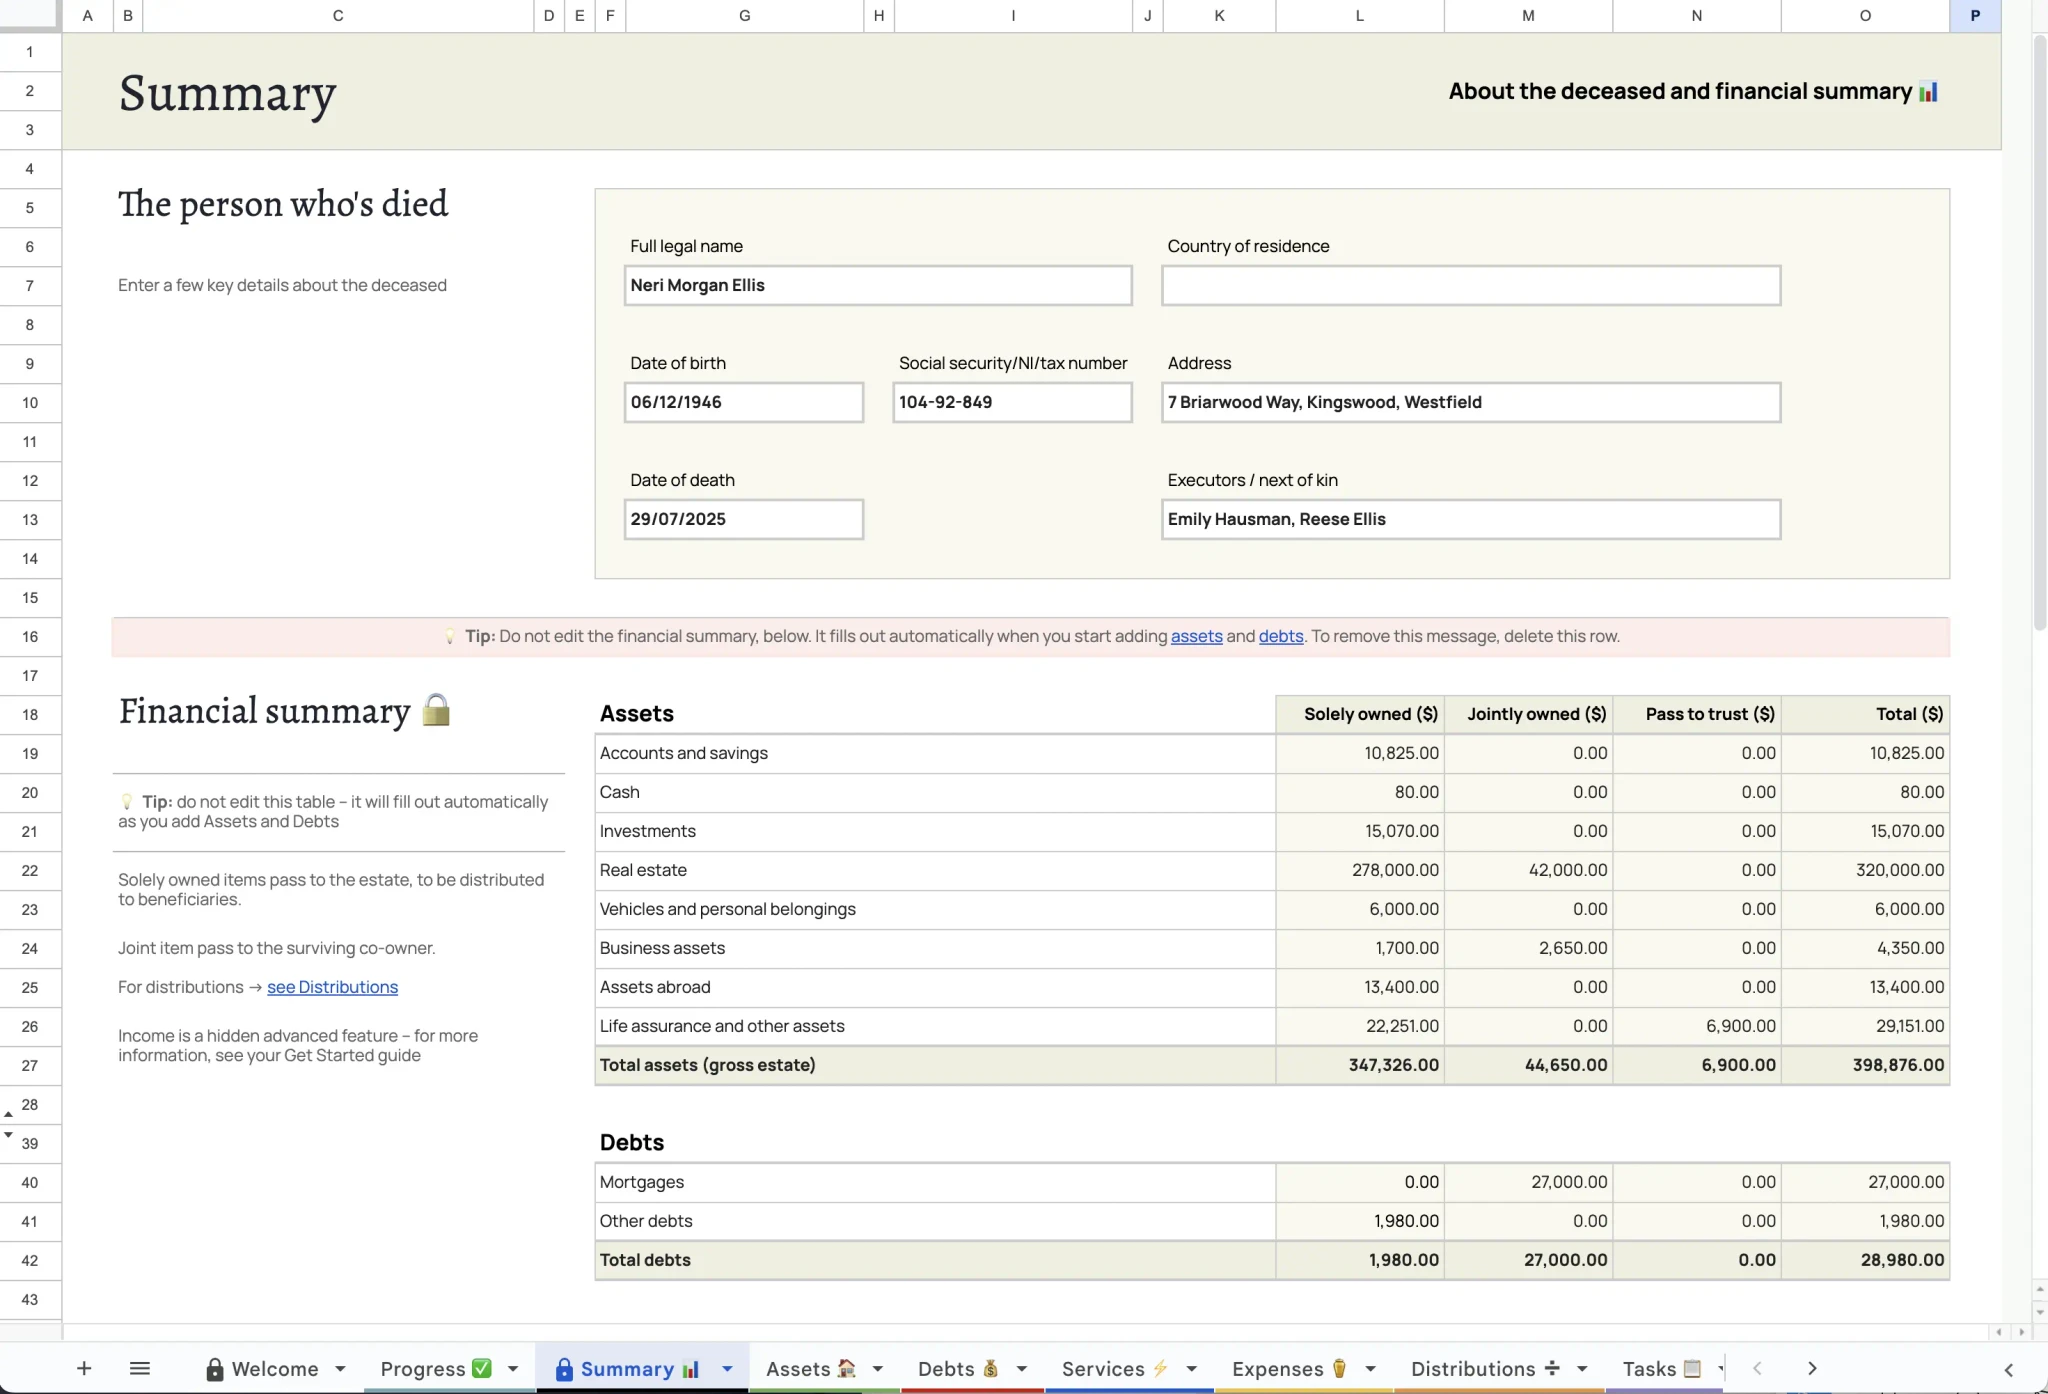This screenshot has height=1394, width=2048.
Task: Collapse side panel chevron at bottom right
Action: point(2008,1369)
